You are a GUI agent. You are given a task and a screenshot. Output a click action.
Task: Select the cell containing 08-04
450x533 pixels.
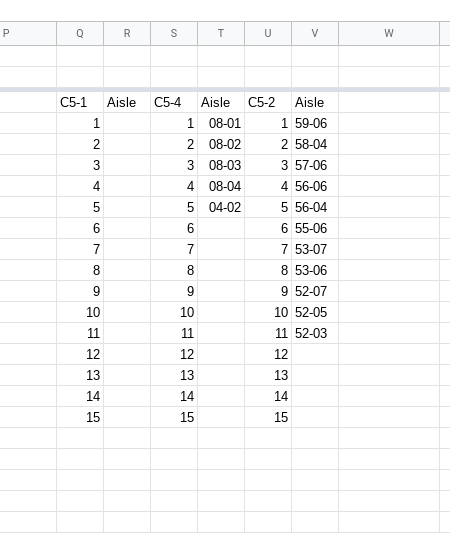pyautogui.click(x=221, y=186)
